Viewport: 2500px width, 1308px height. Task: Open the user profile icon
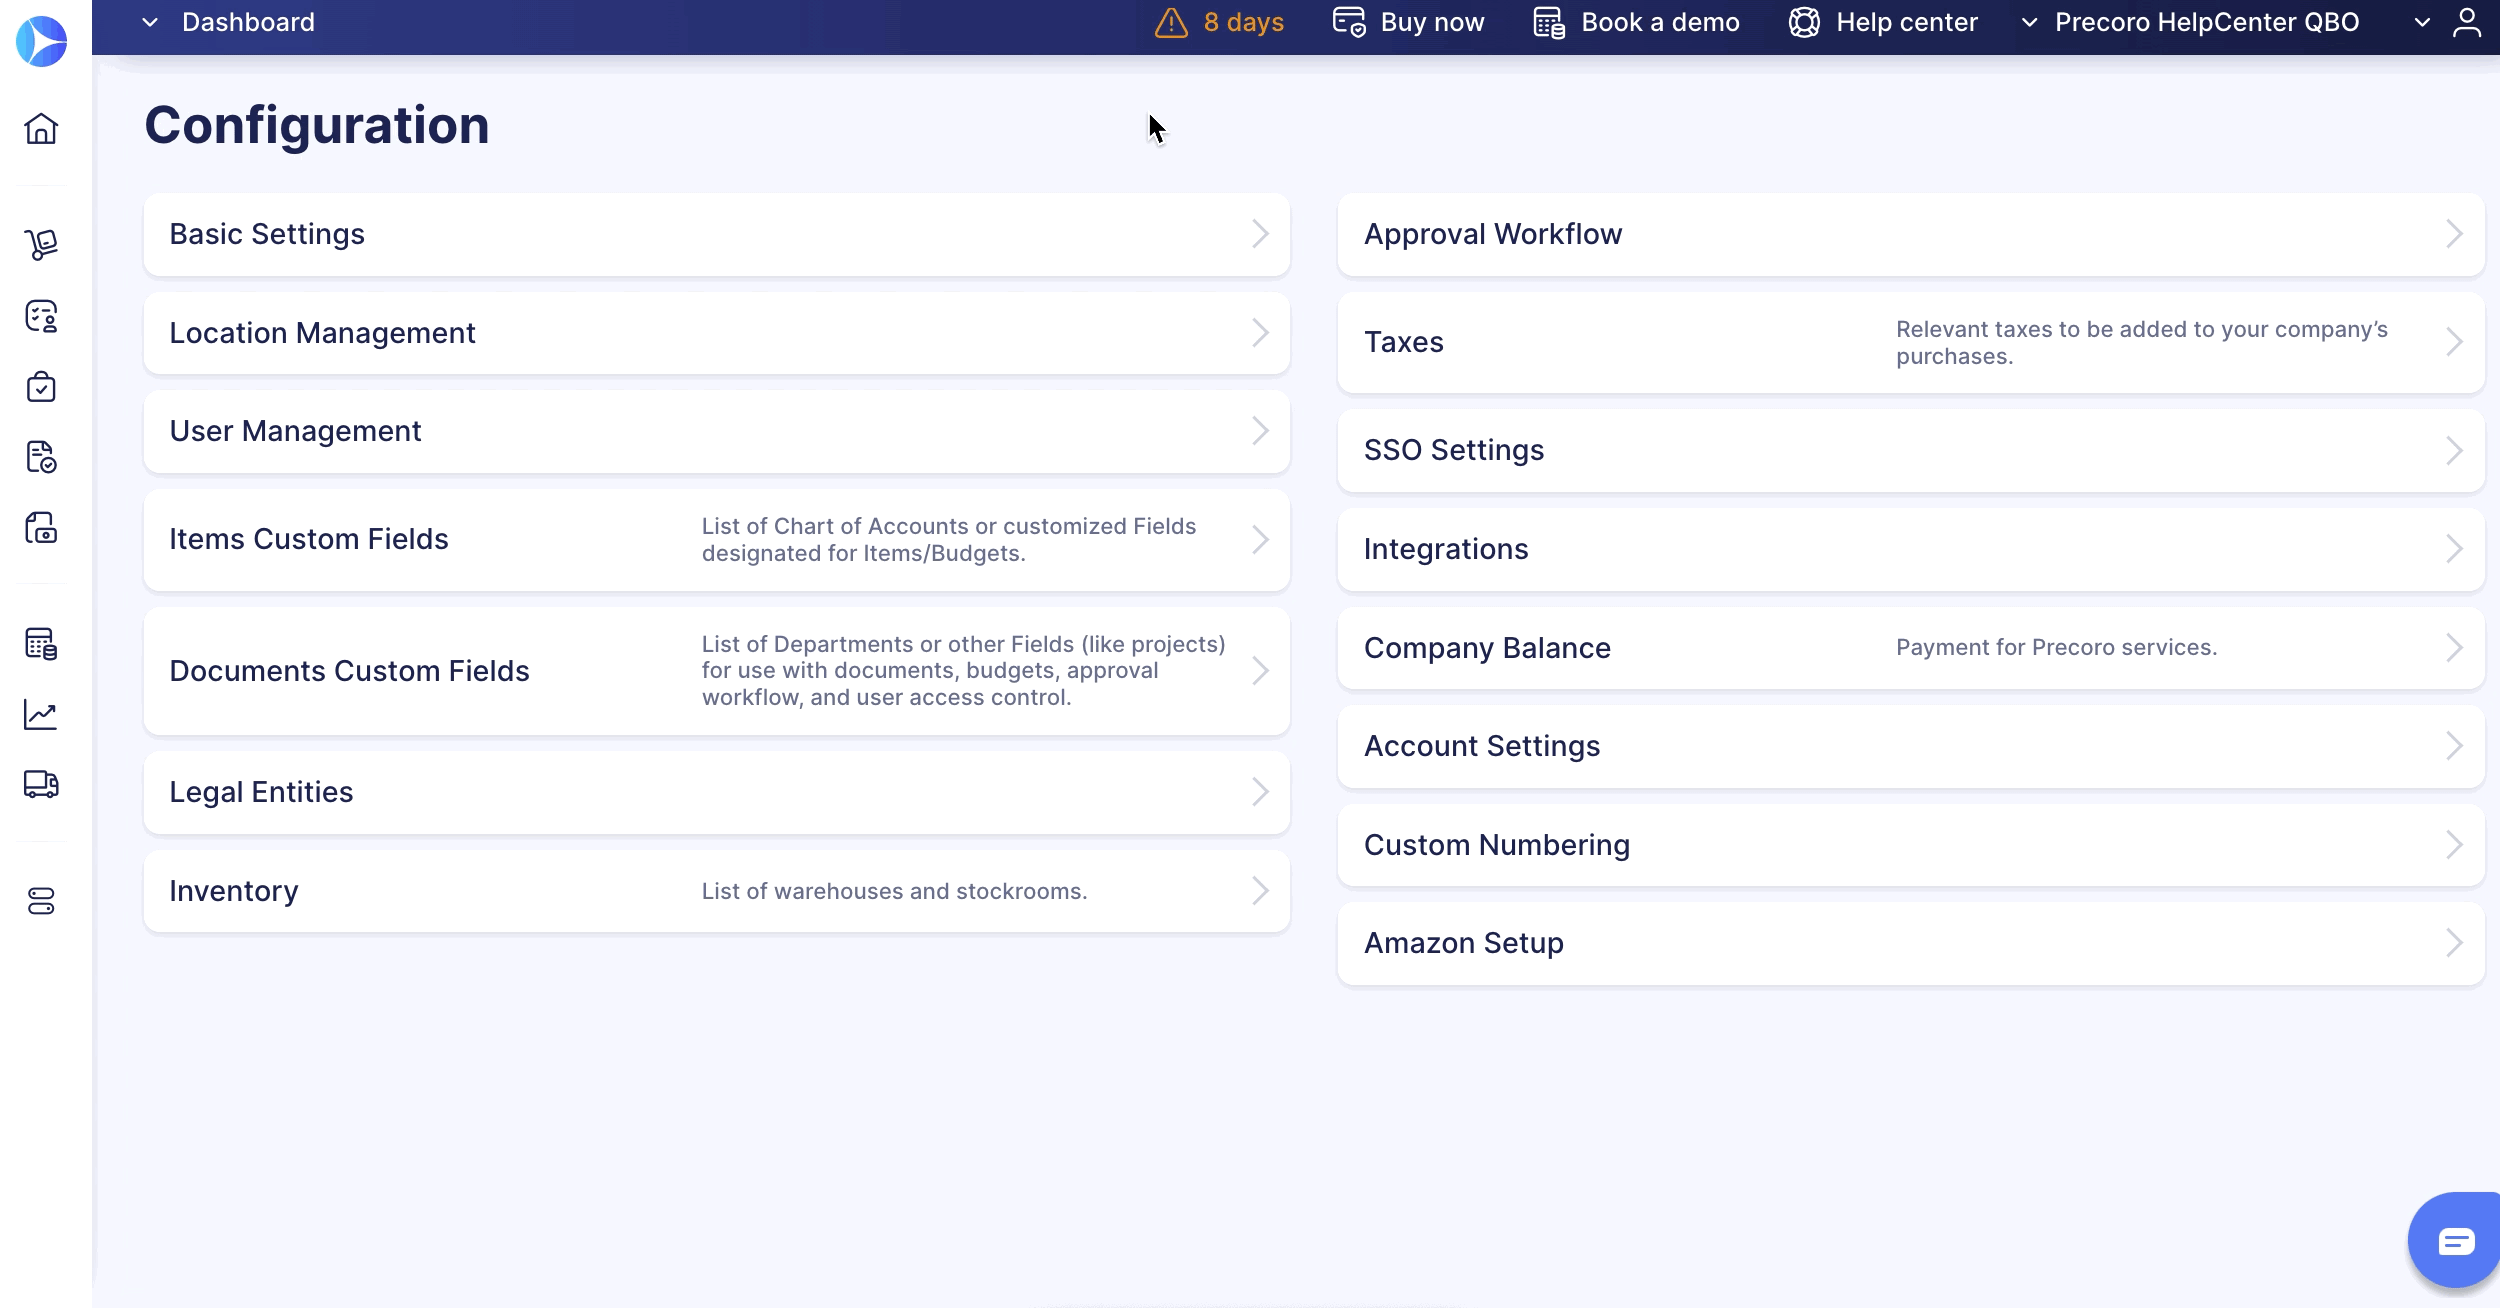click(2466, 23)
